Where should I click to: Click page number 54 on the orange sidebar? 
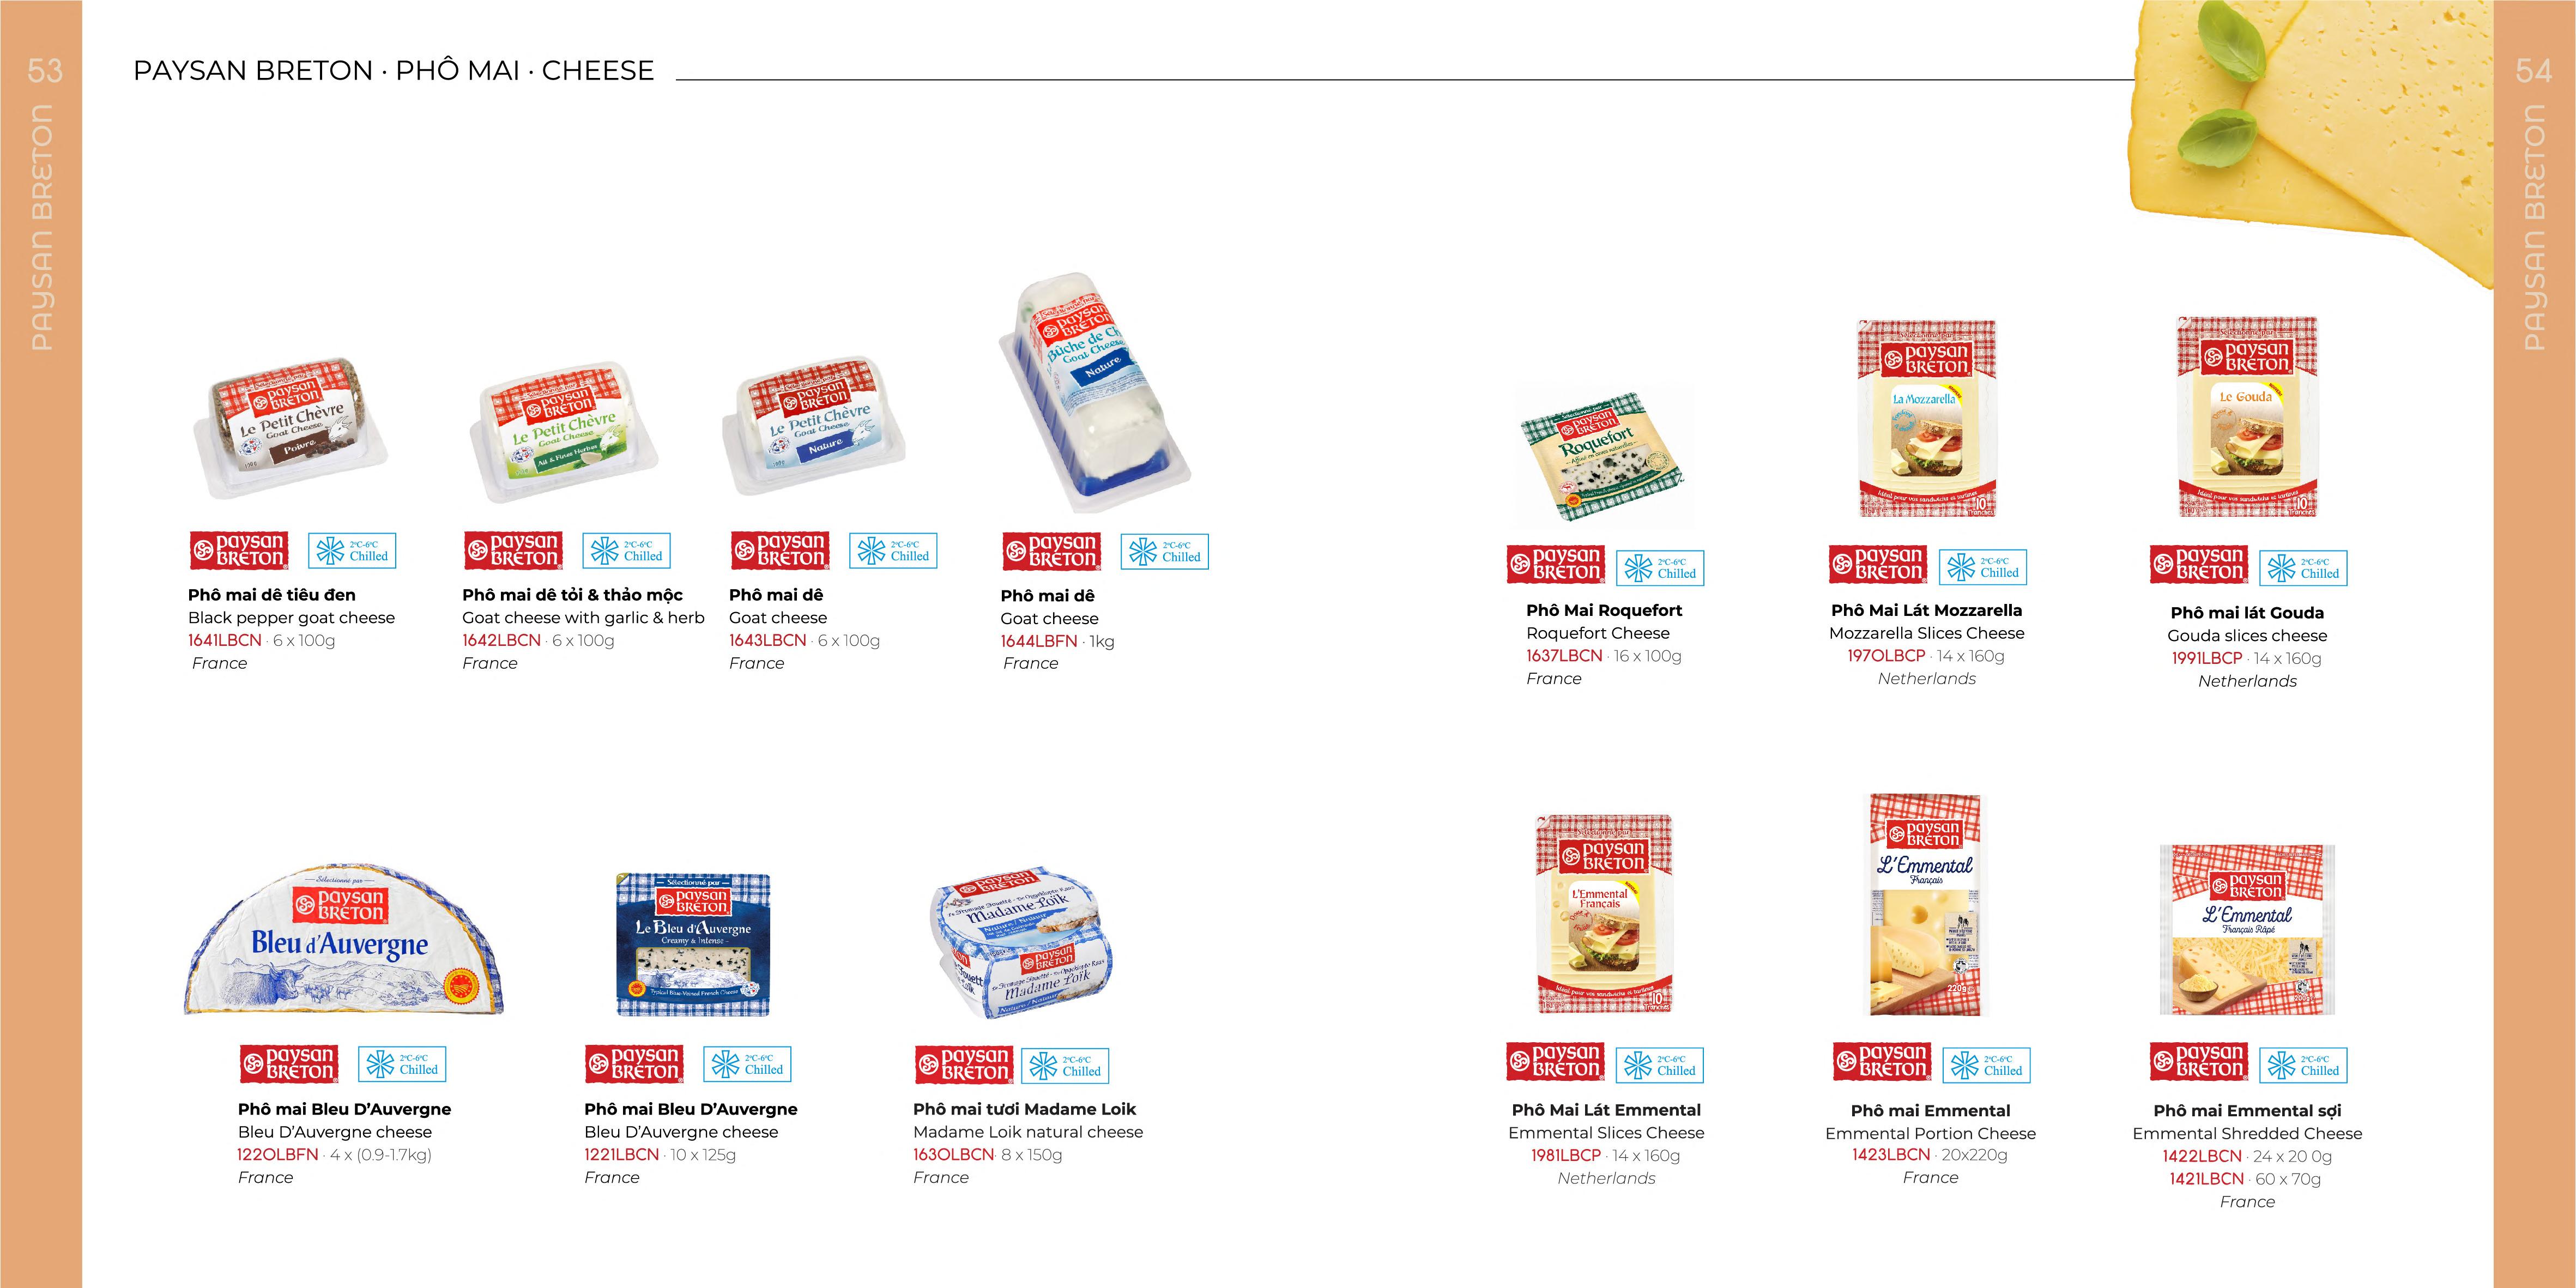(x=2533, y=70)
